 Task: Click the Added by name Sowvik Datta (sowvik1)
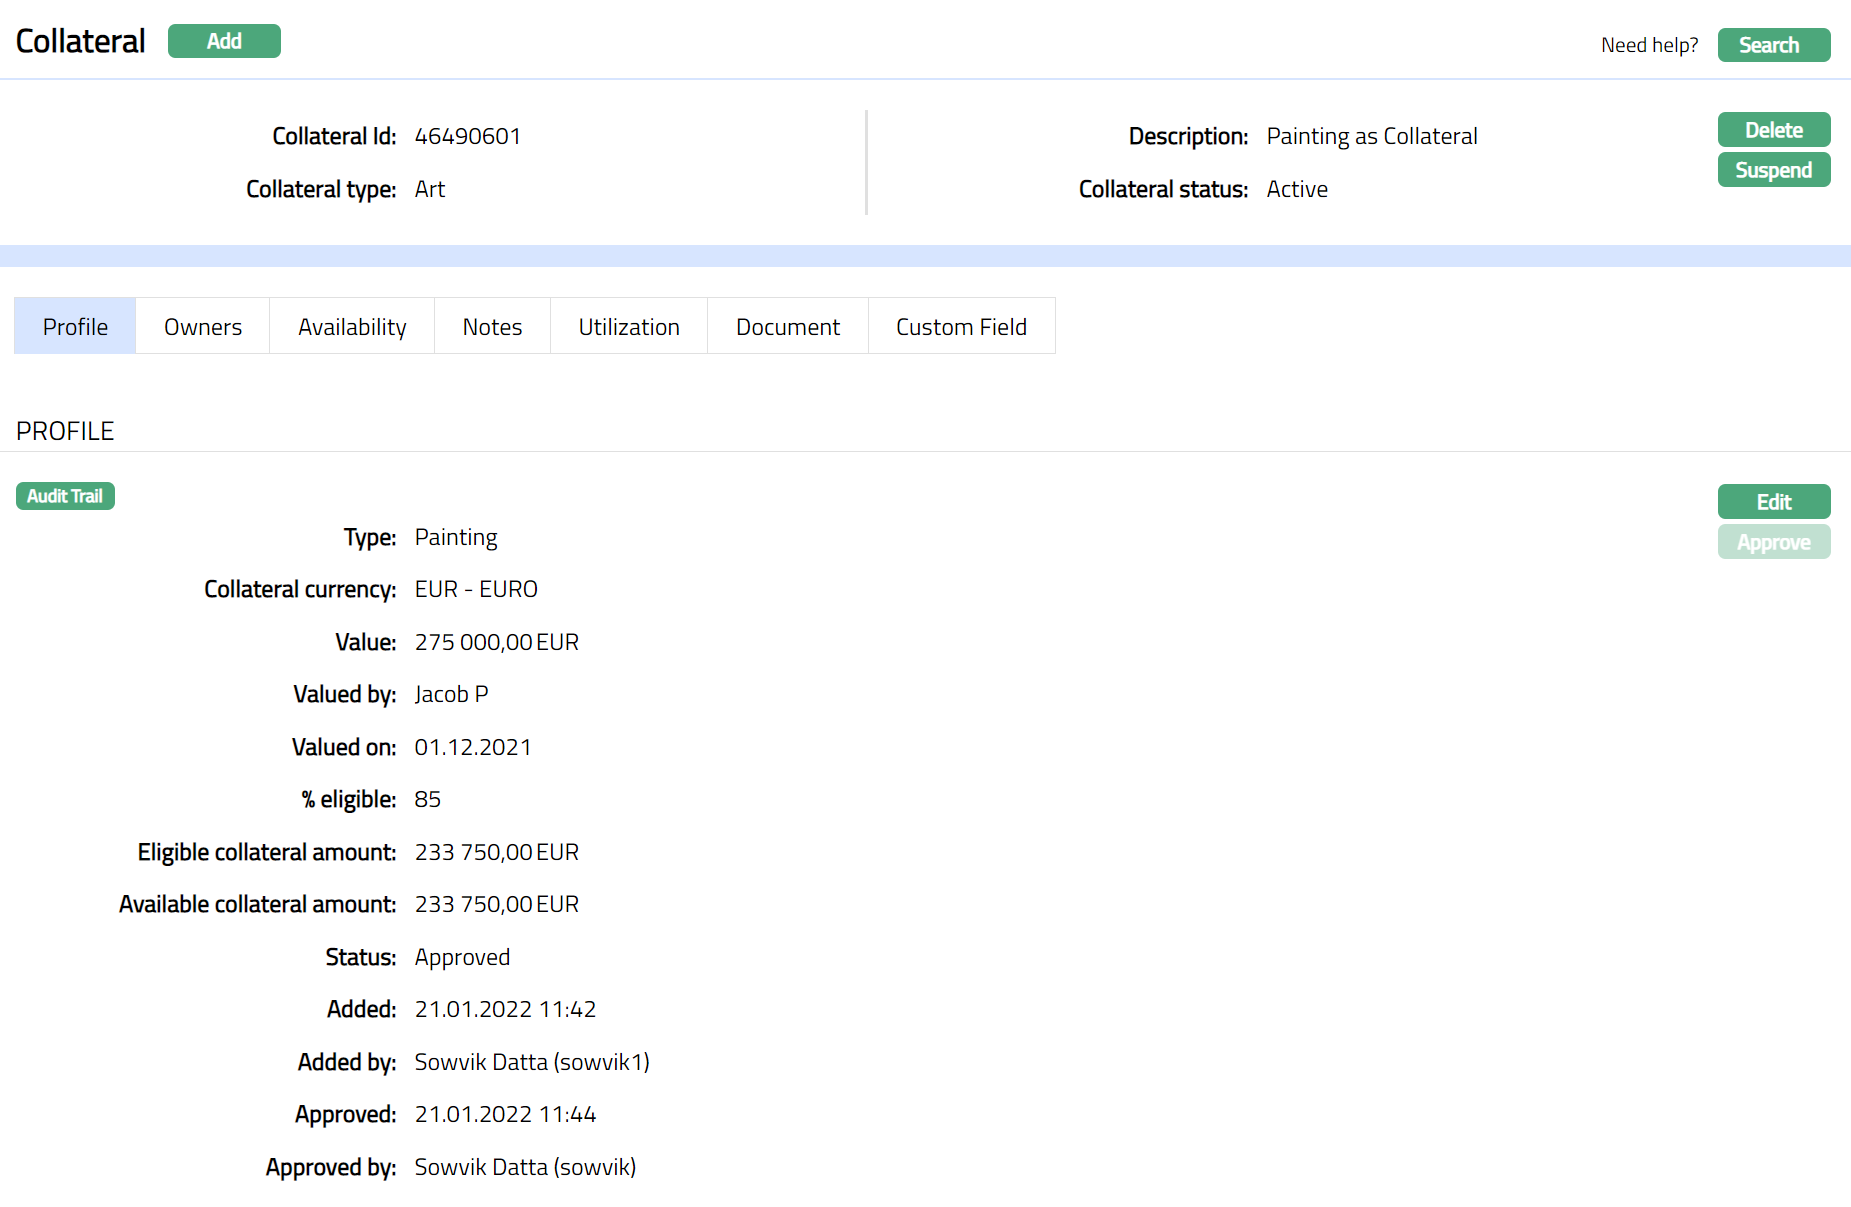pos(532,1062)
